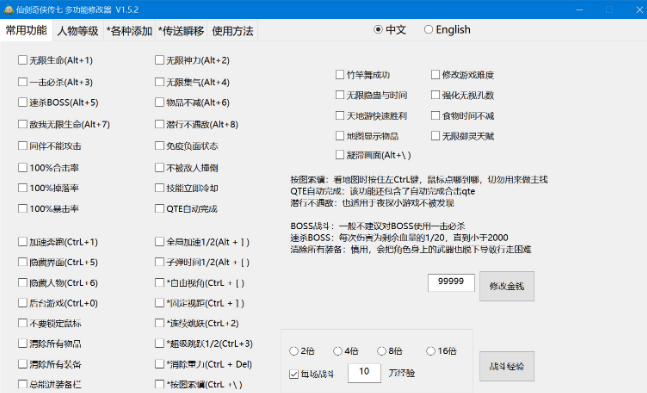This screenshot has height=393, width=647.
Task: Check the 物品不减(Alt+6) box
Action: [x=160, y=102]
